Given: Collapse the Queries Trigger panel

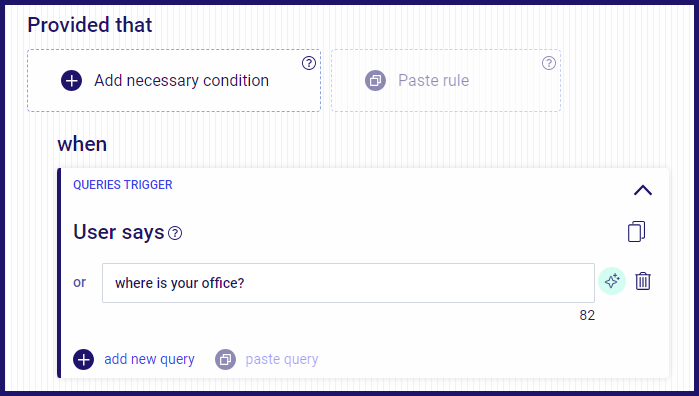Looking at the screenshot, I should [x=643, y=190].
